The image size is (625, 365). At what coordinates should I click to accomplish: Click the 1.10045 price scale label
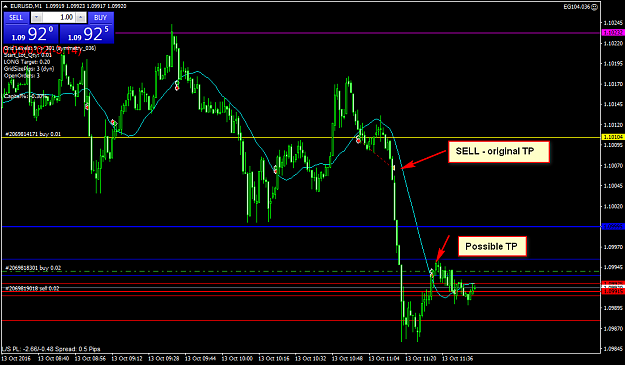click(614, 186)
